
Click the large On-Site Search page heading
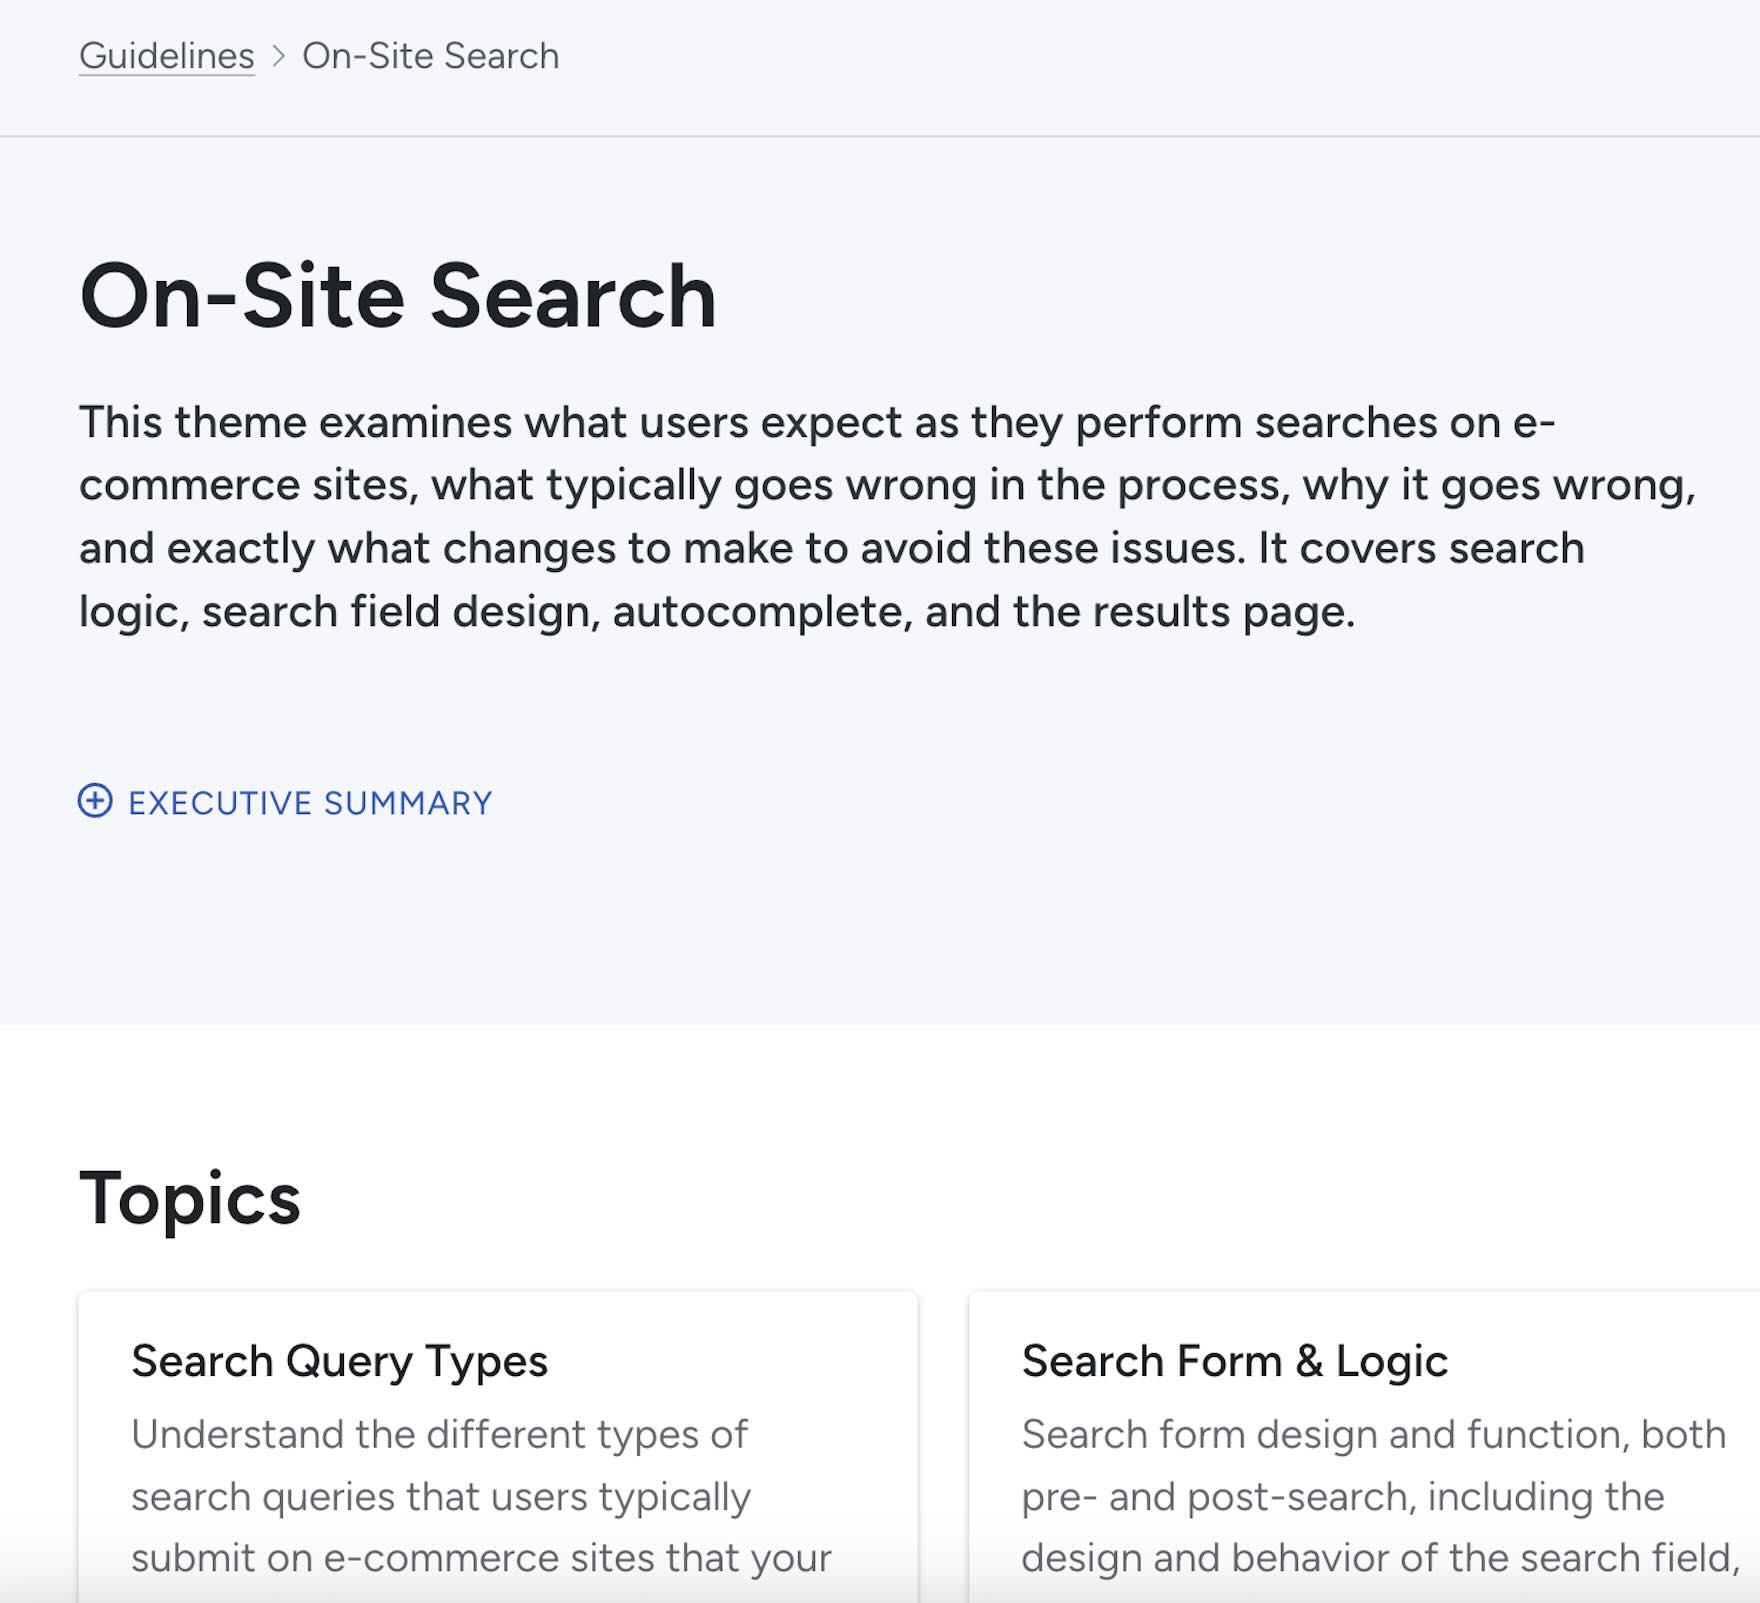[x=398, y=296]
